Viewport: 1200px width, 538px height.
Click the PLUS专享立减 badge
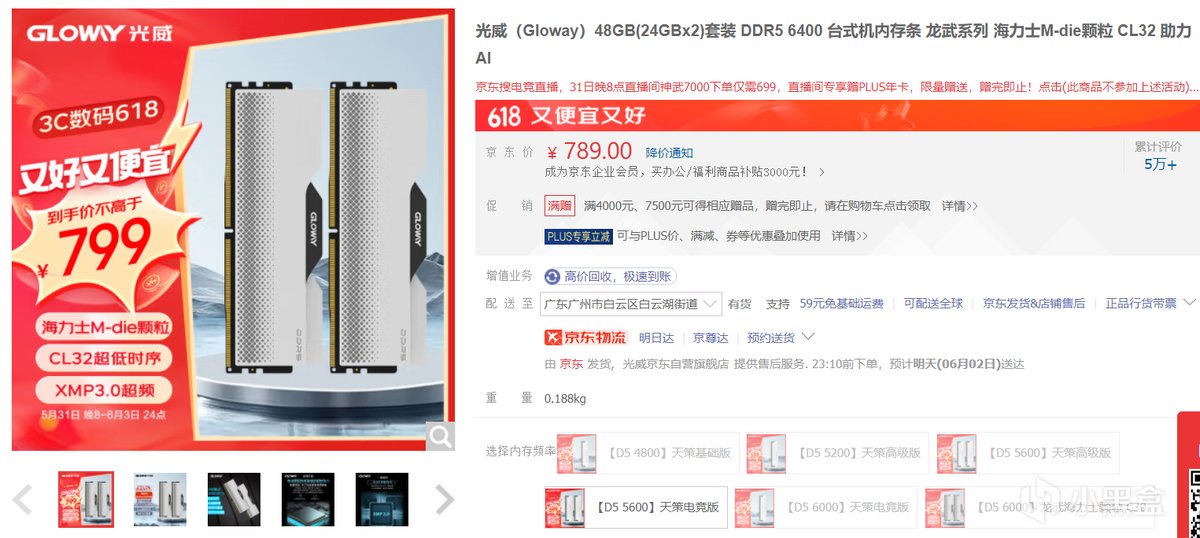577,236
